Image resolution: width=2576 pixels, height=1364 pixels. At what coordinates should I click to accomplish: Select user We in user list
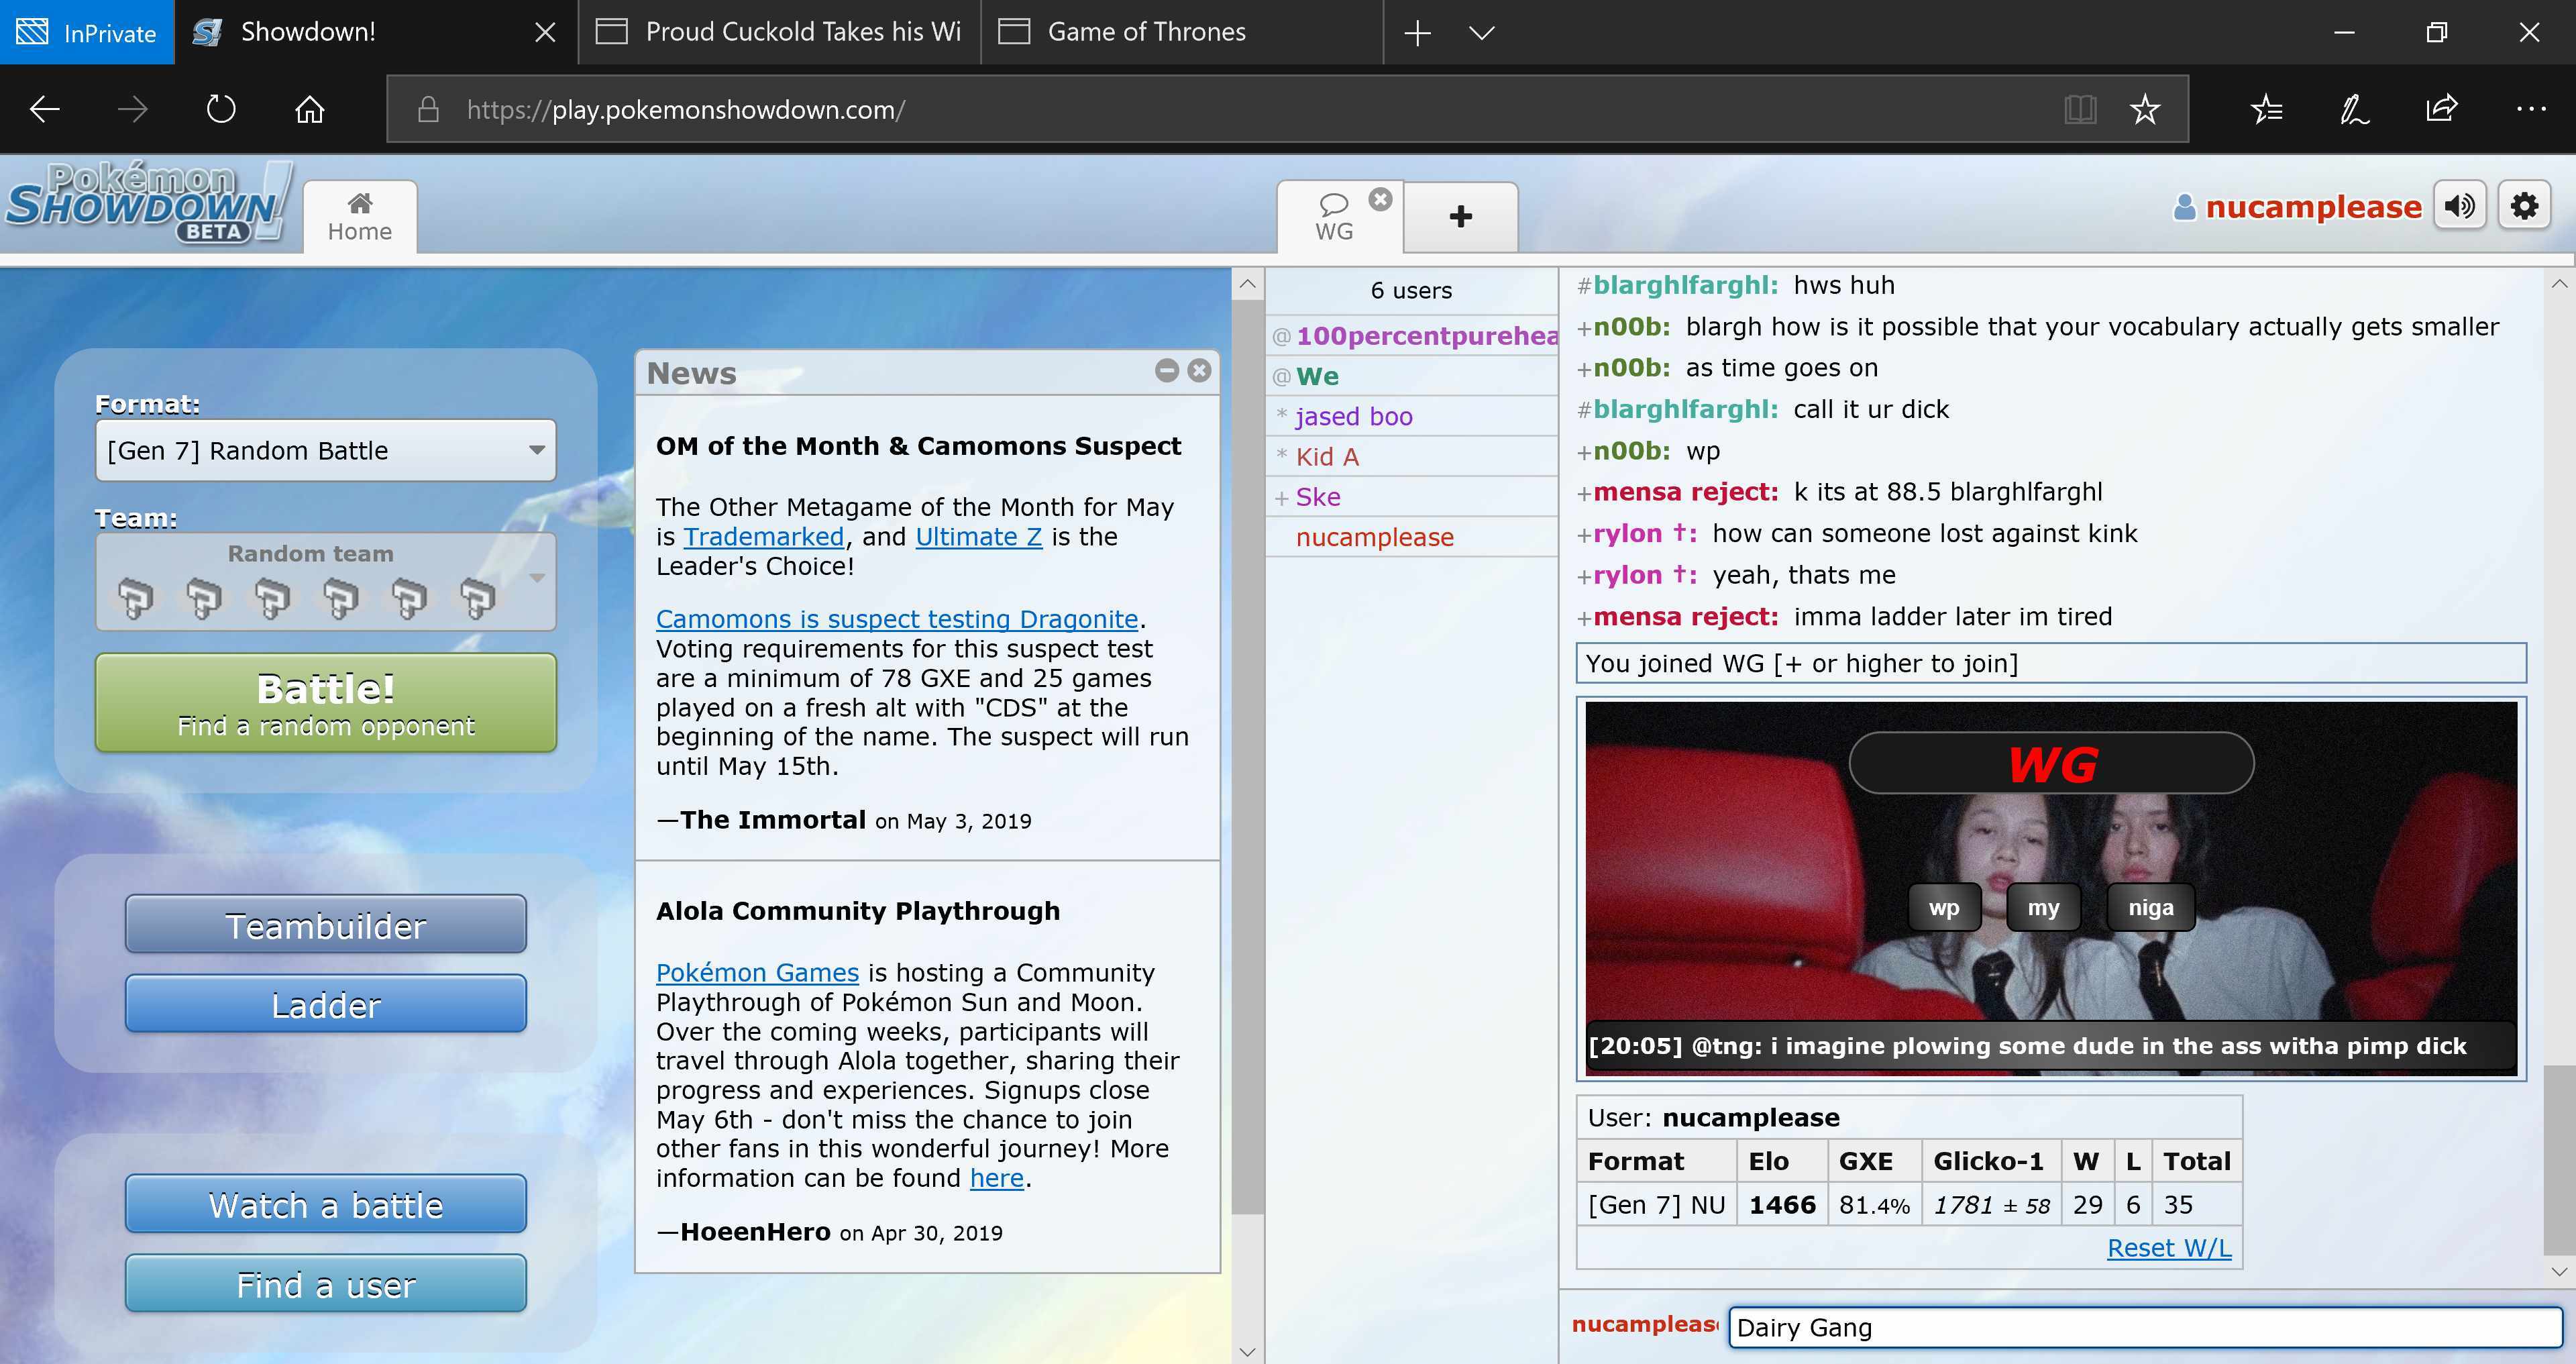pyautogui.click(x=1412, y=376)
